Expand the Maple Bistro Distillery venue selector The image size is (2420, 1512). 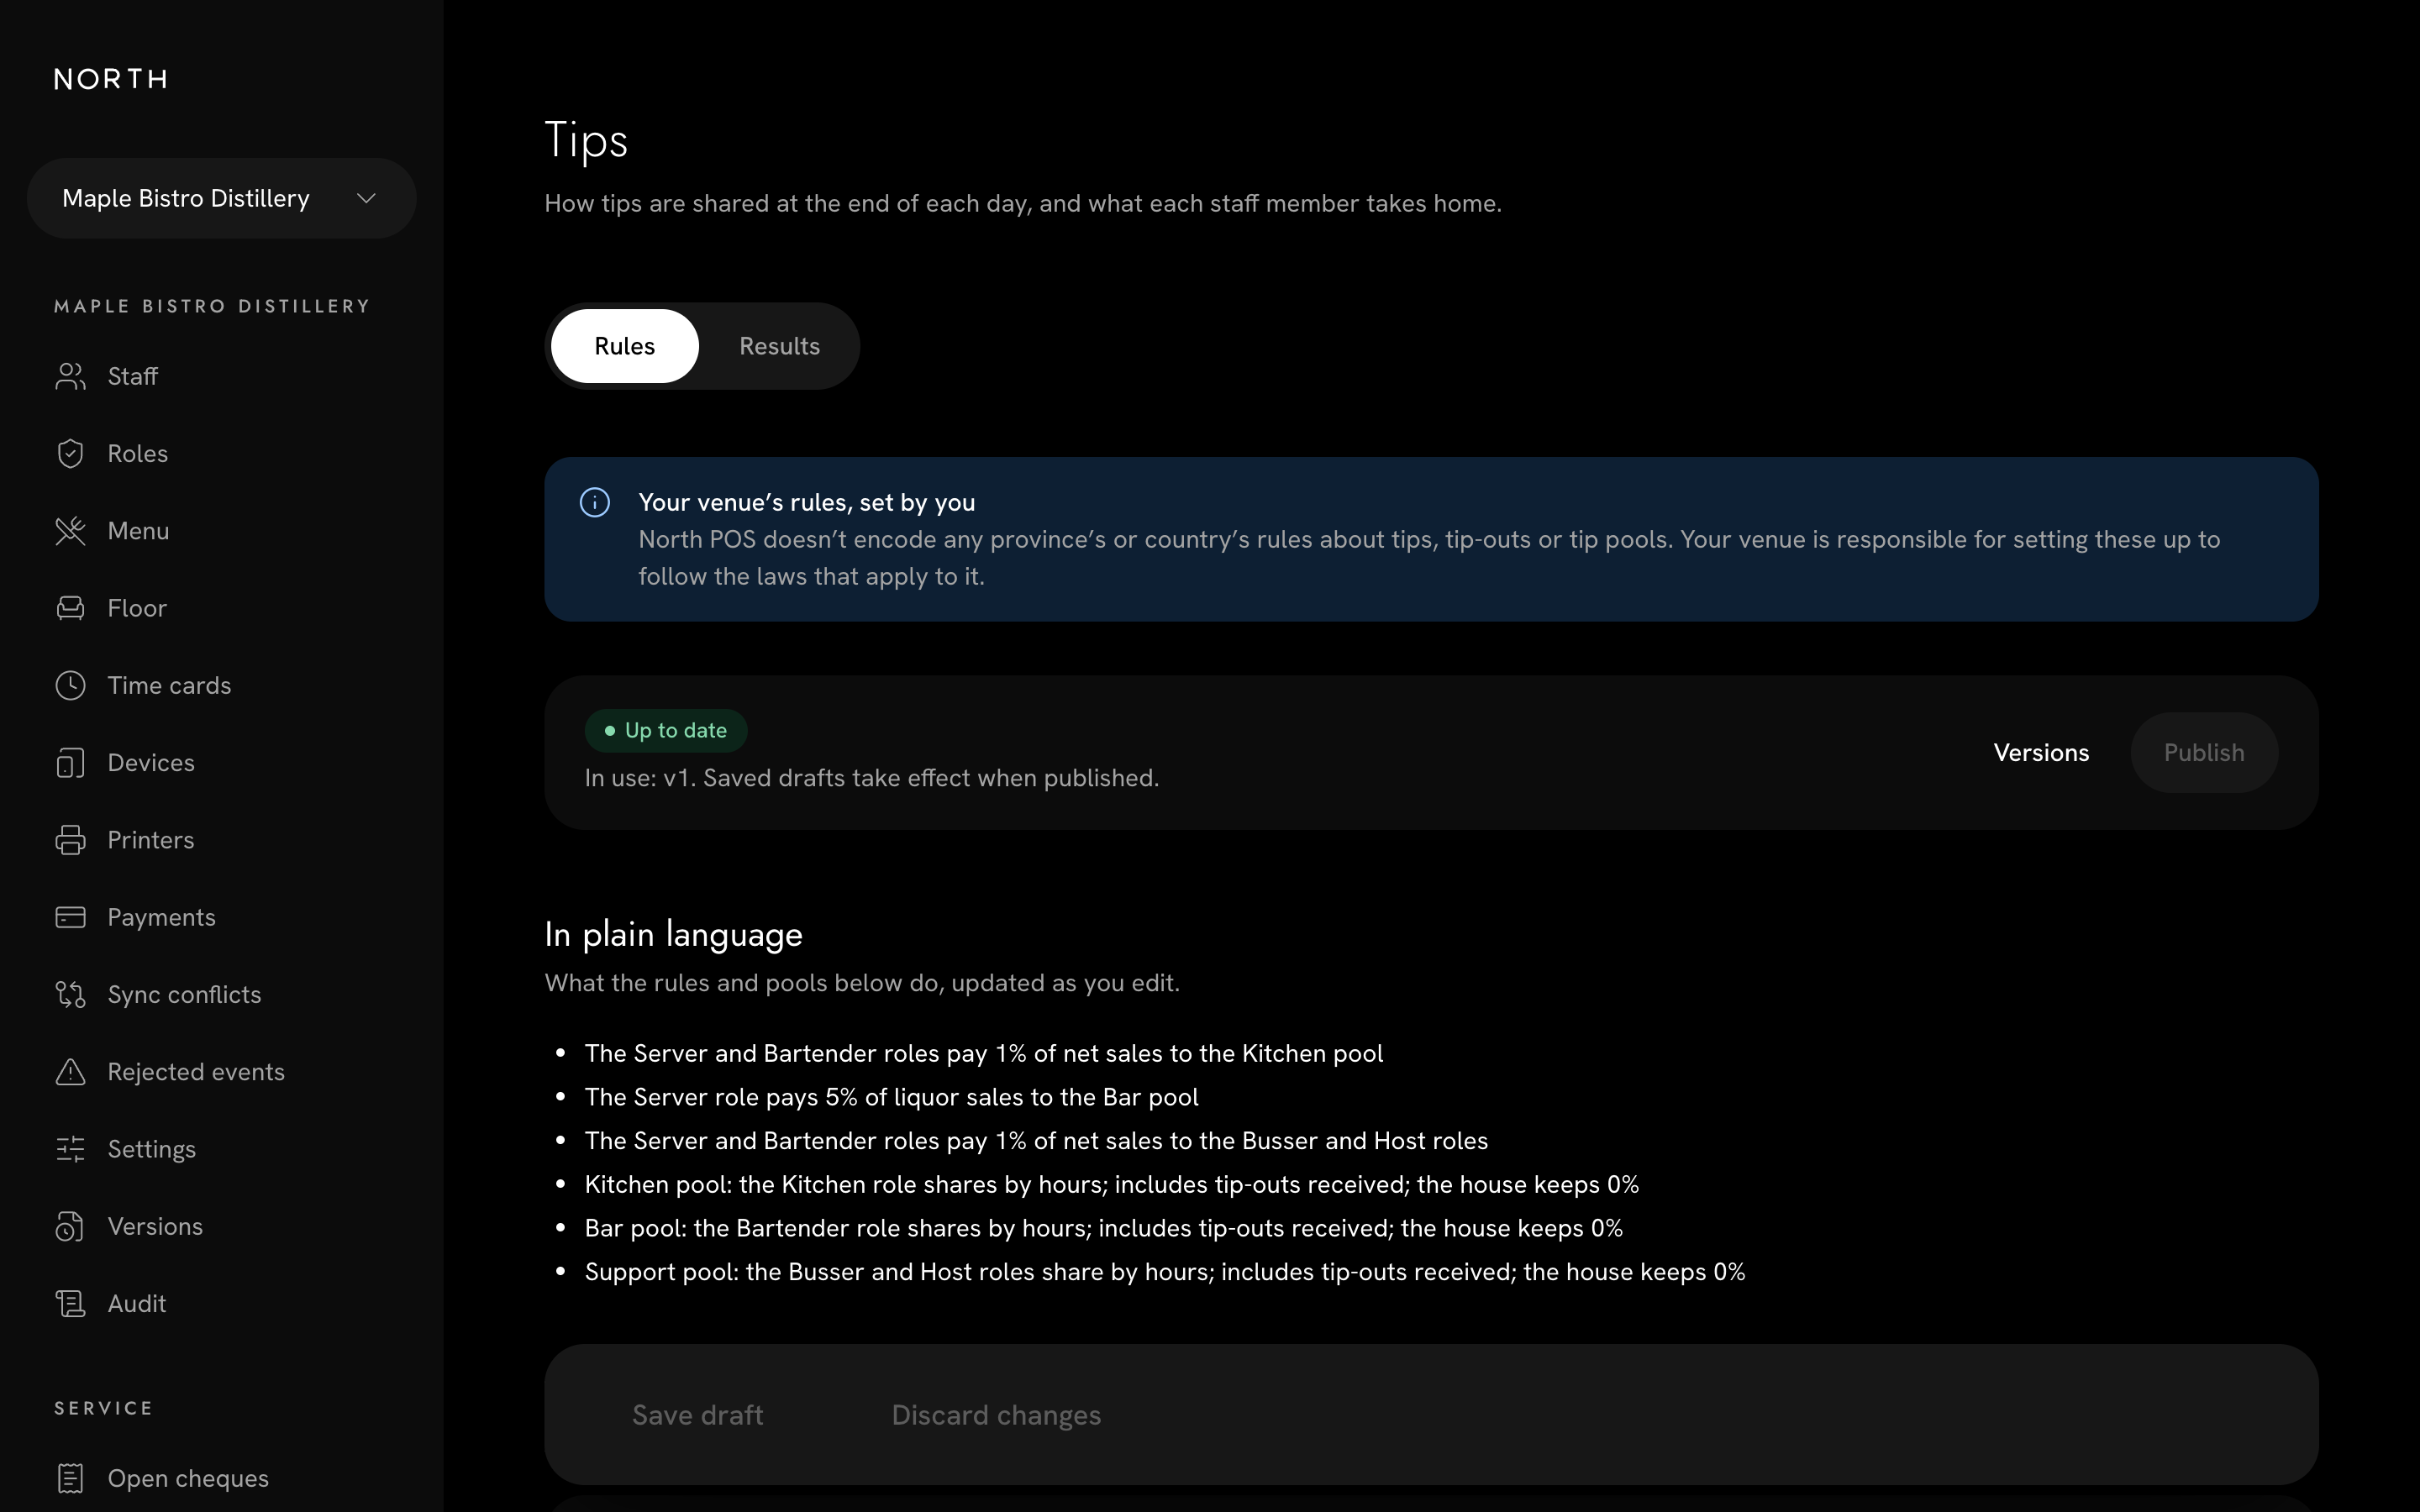pyautogui.click(x=221, y=198)
